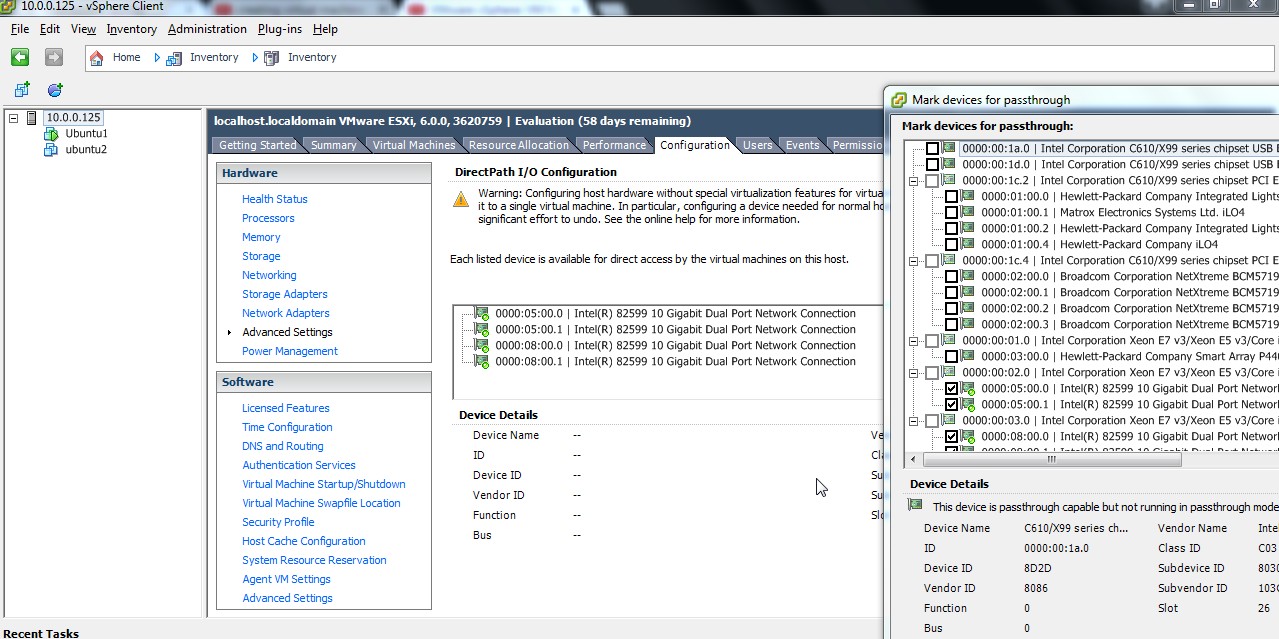
Task: Click card icon for 0000:00:1a.0 in passthrough dialog
Action: (949, 148)
